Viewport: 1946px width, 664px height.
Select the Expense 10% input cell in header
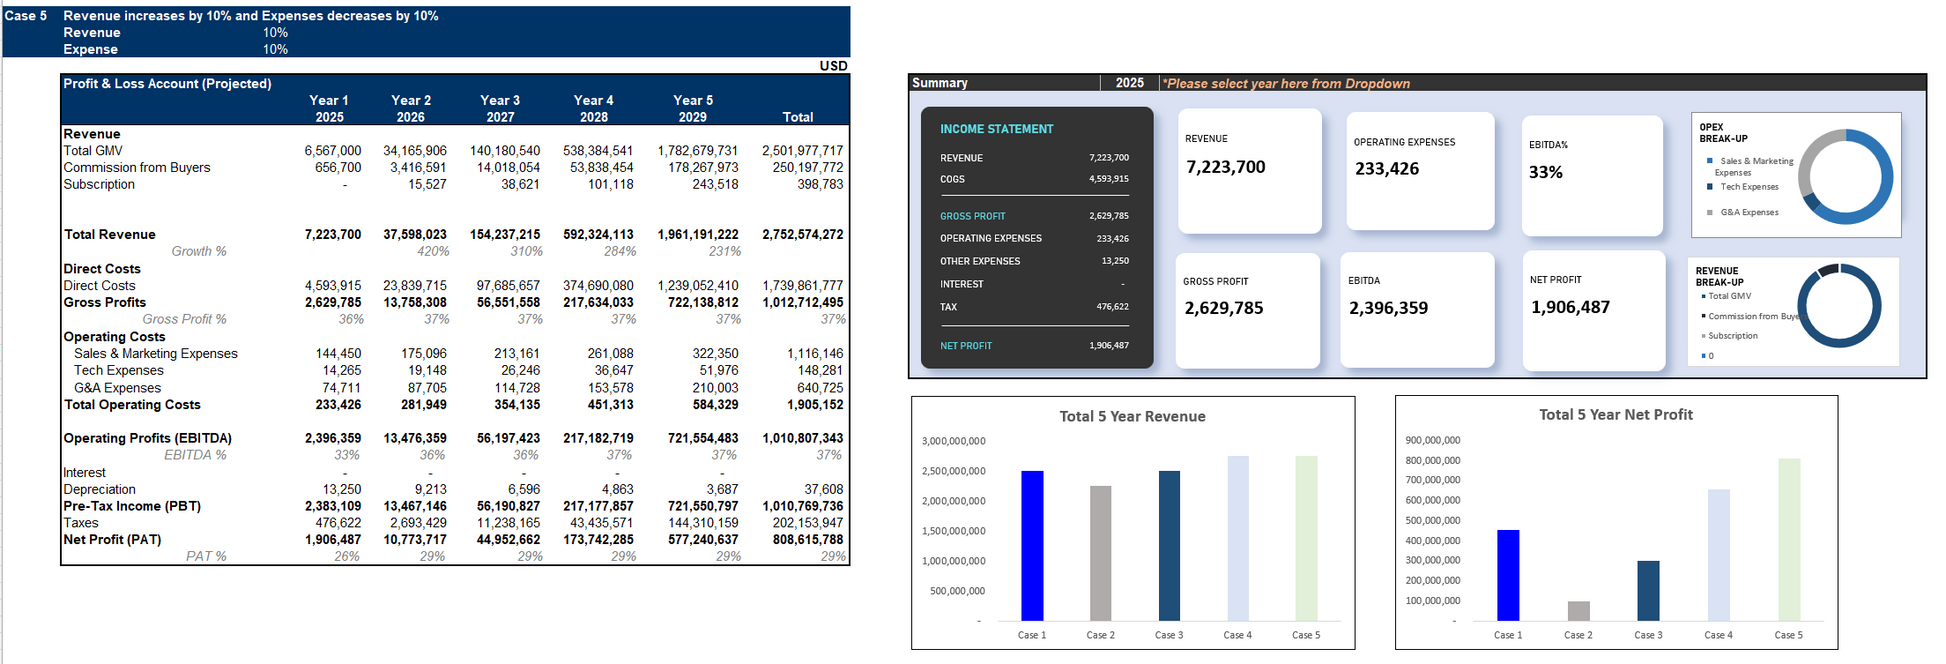coord(275,49)
